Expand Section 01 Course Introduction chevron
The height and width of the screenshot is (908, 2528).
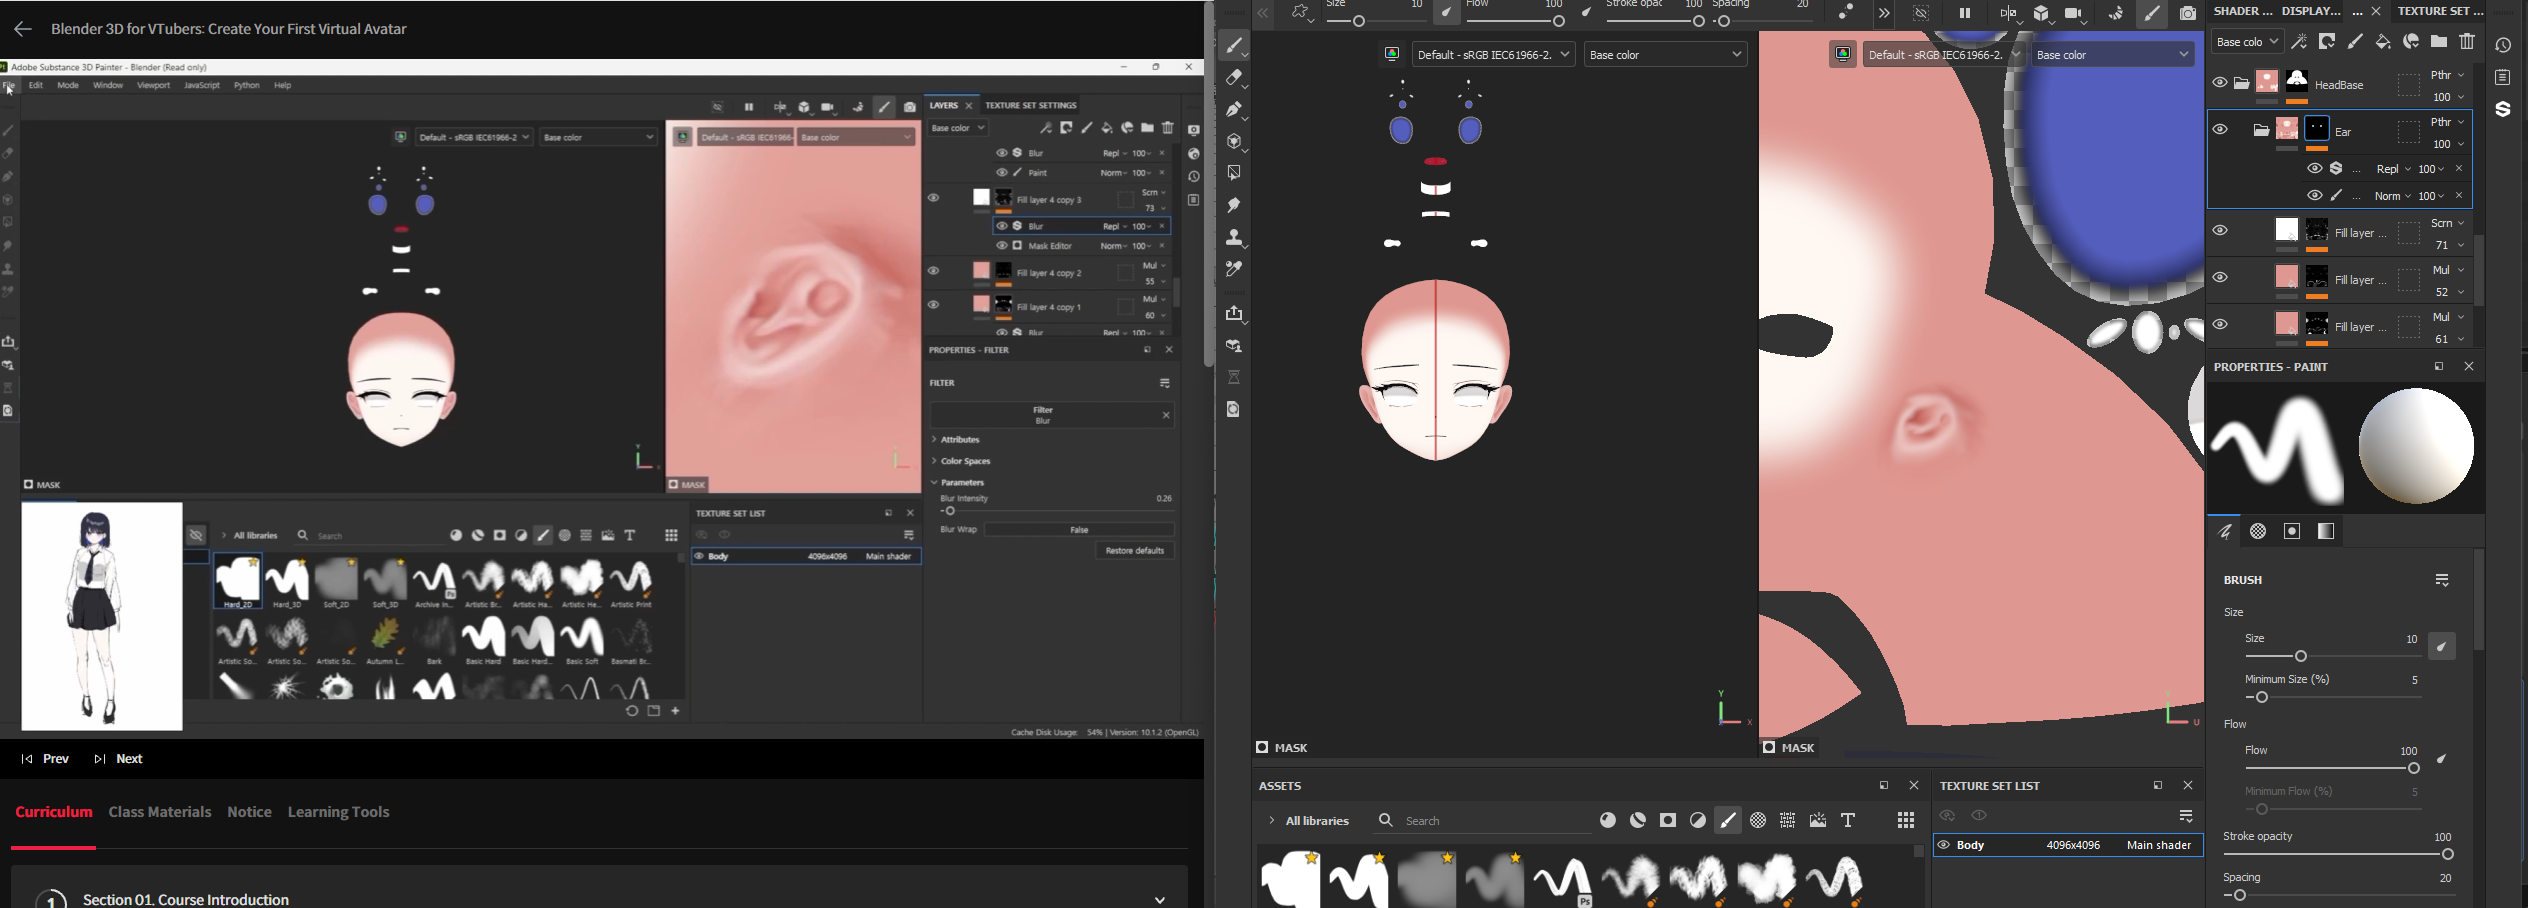point(1160,900)
